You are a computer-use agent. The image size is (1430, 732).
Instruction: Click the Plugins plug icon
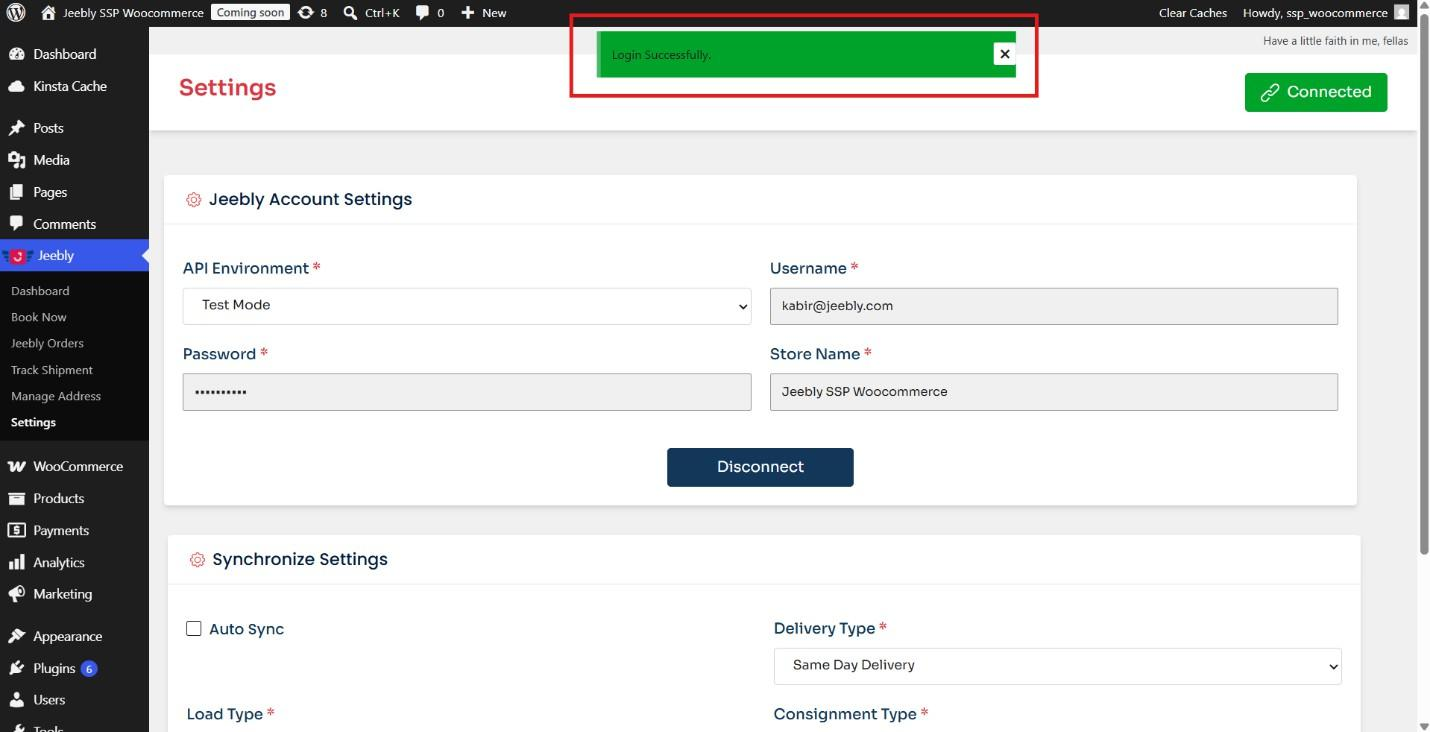click(x=16, y=668)
